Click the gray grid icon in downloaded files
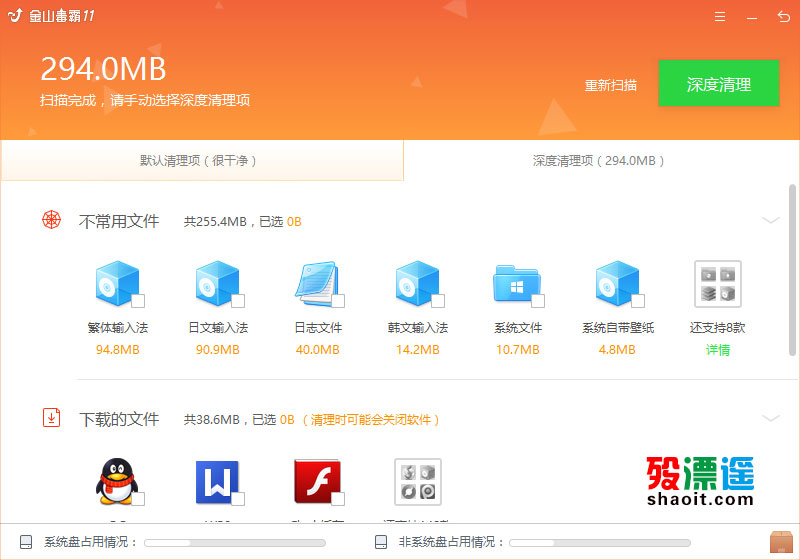The image size is (800, 560). (417, 481)
